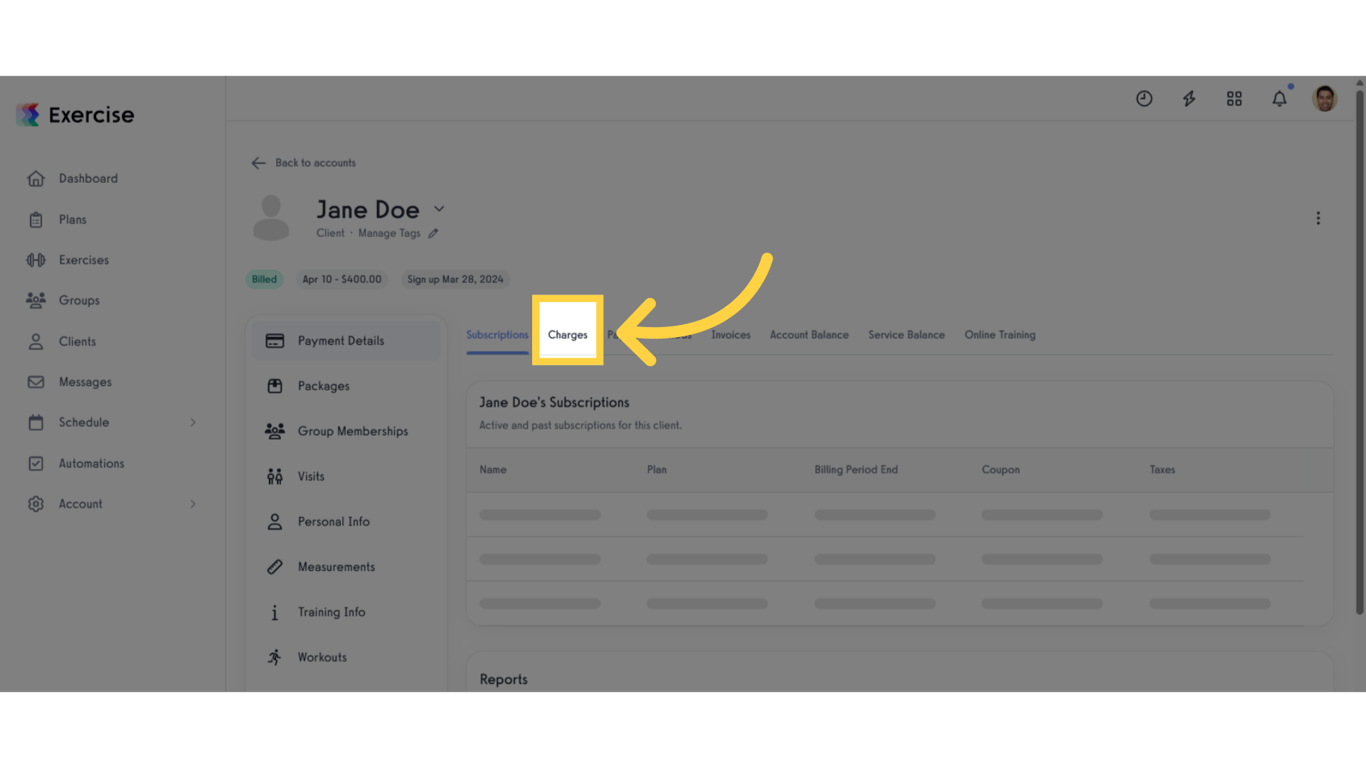1366x768 pixels.
Task: Click the Coupon column header
Action: [x=1001, y=470]
